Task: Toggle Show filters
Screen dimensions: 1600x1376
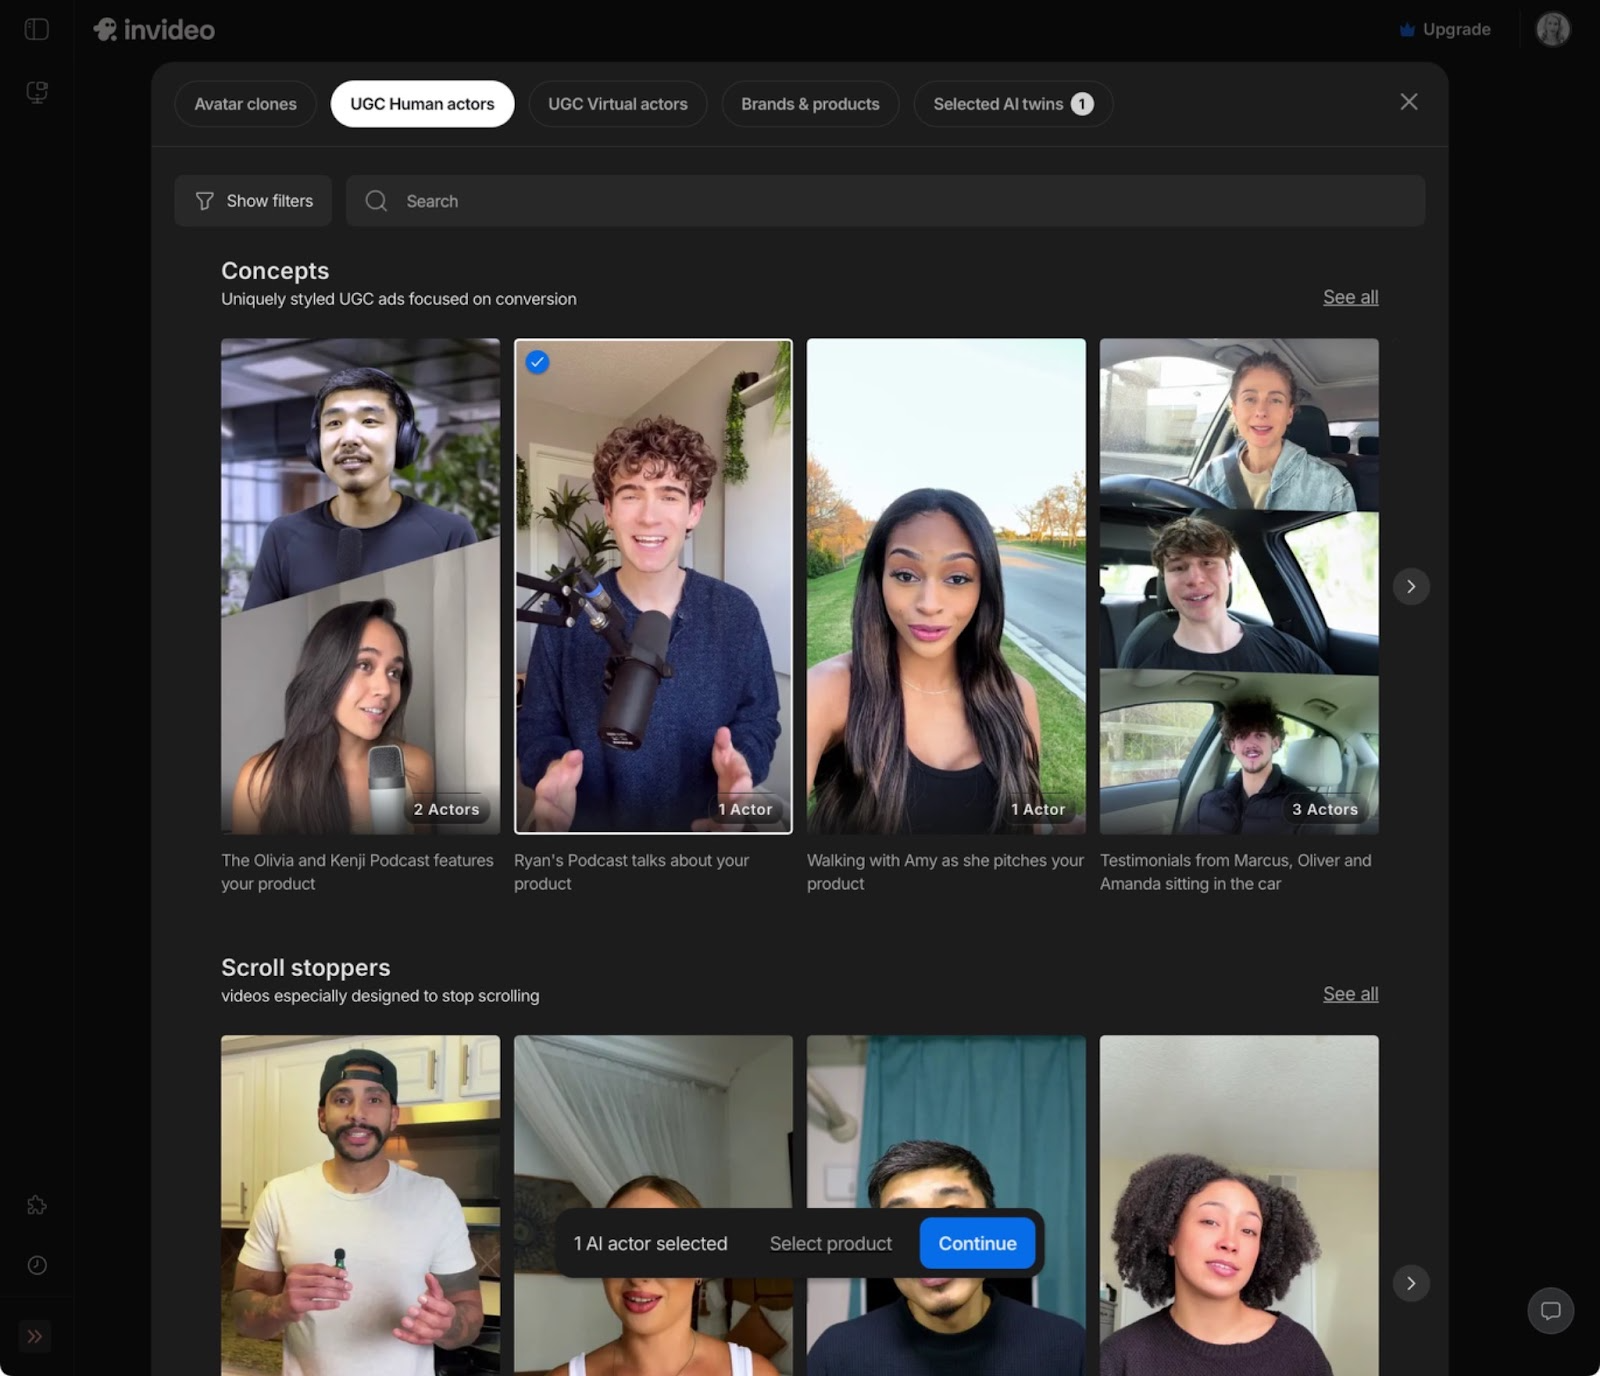Action: tap(252, 201)
